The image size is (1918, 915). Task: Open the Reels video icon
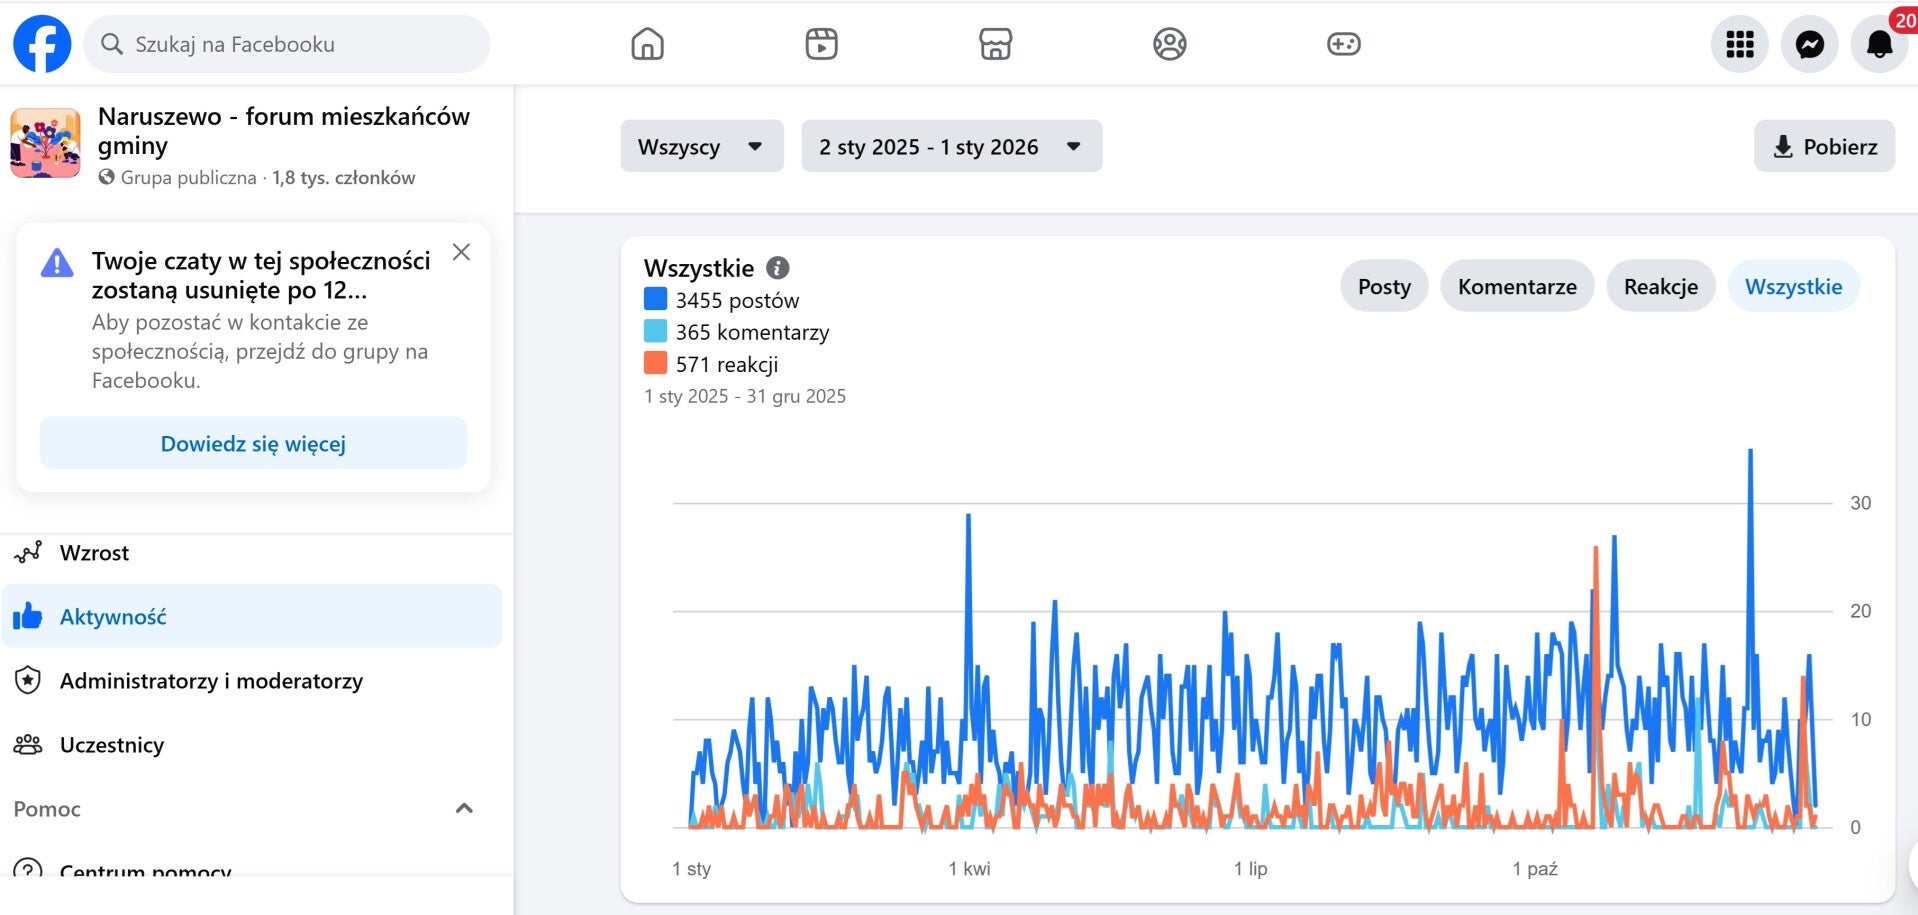(821, 44)
